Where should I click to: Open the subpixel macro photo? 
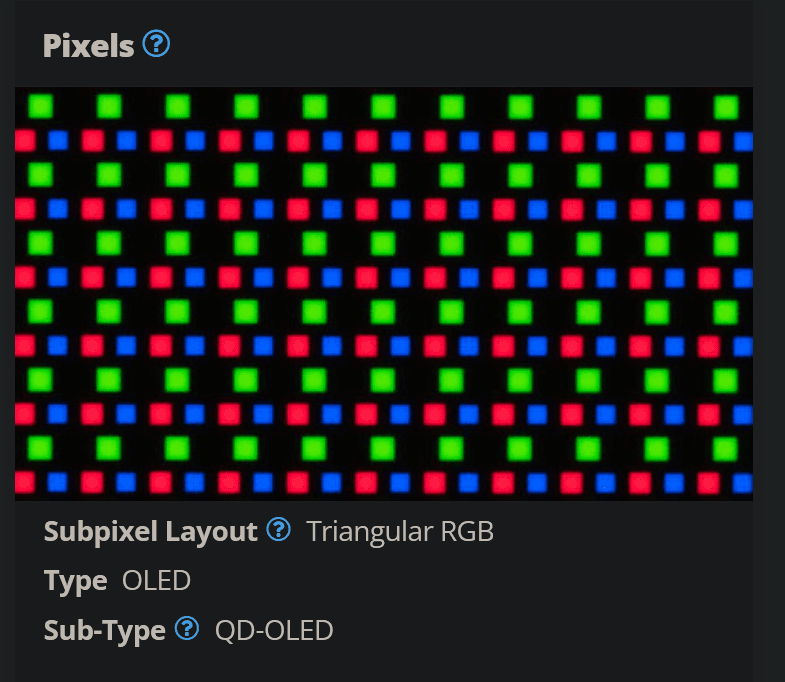[384, 294]
